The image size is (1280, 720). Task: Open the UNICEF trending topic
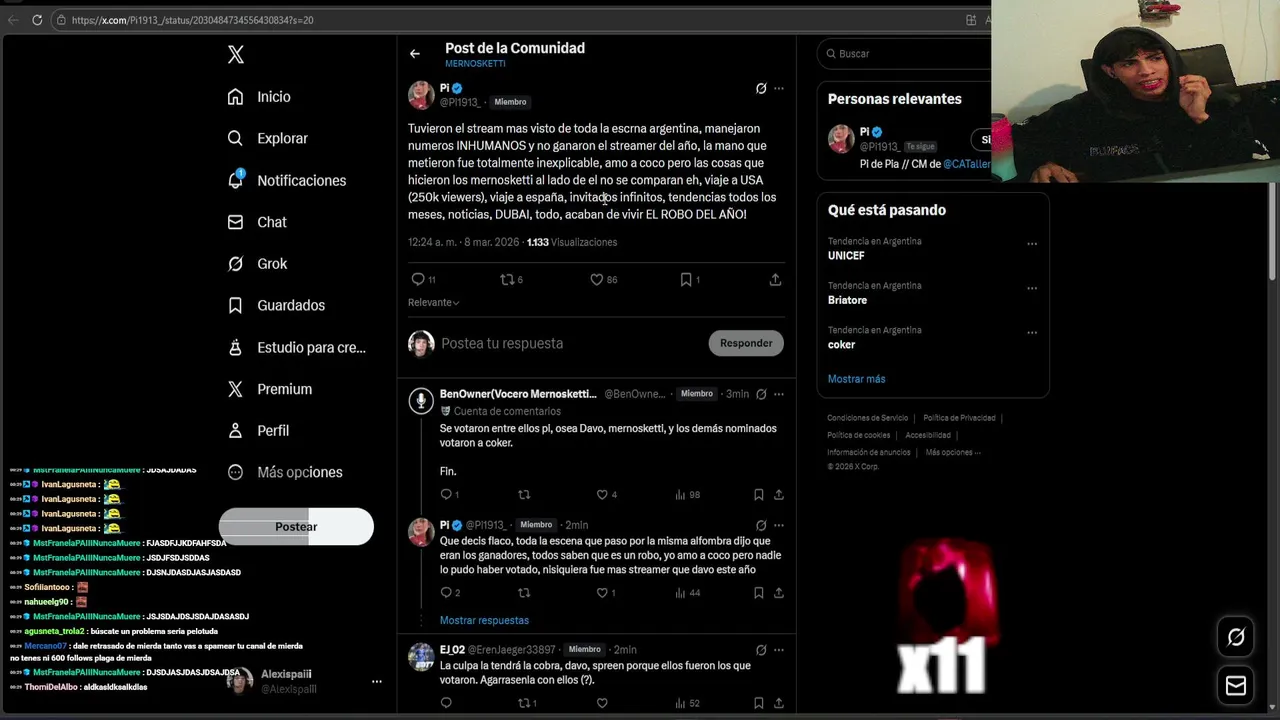click(x=846, y=256)
